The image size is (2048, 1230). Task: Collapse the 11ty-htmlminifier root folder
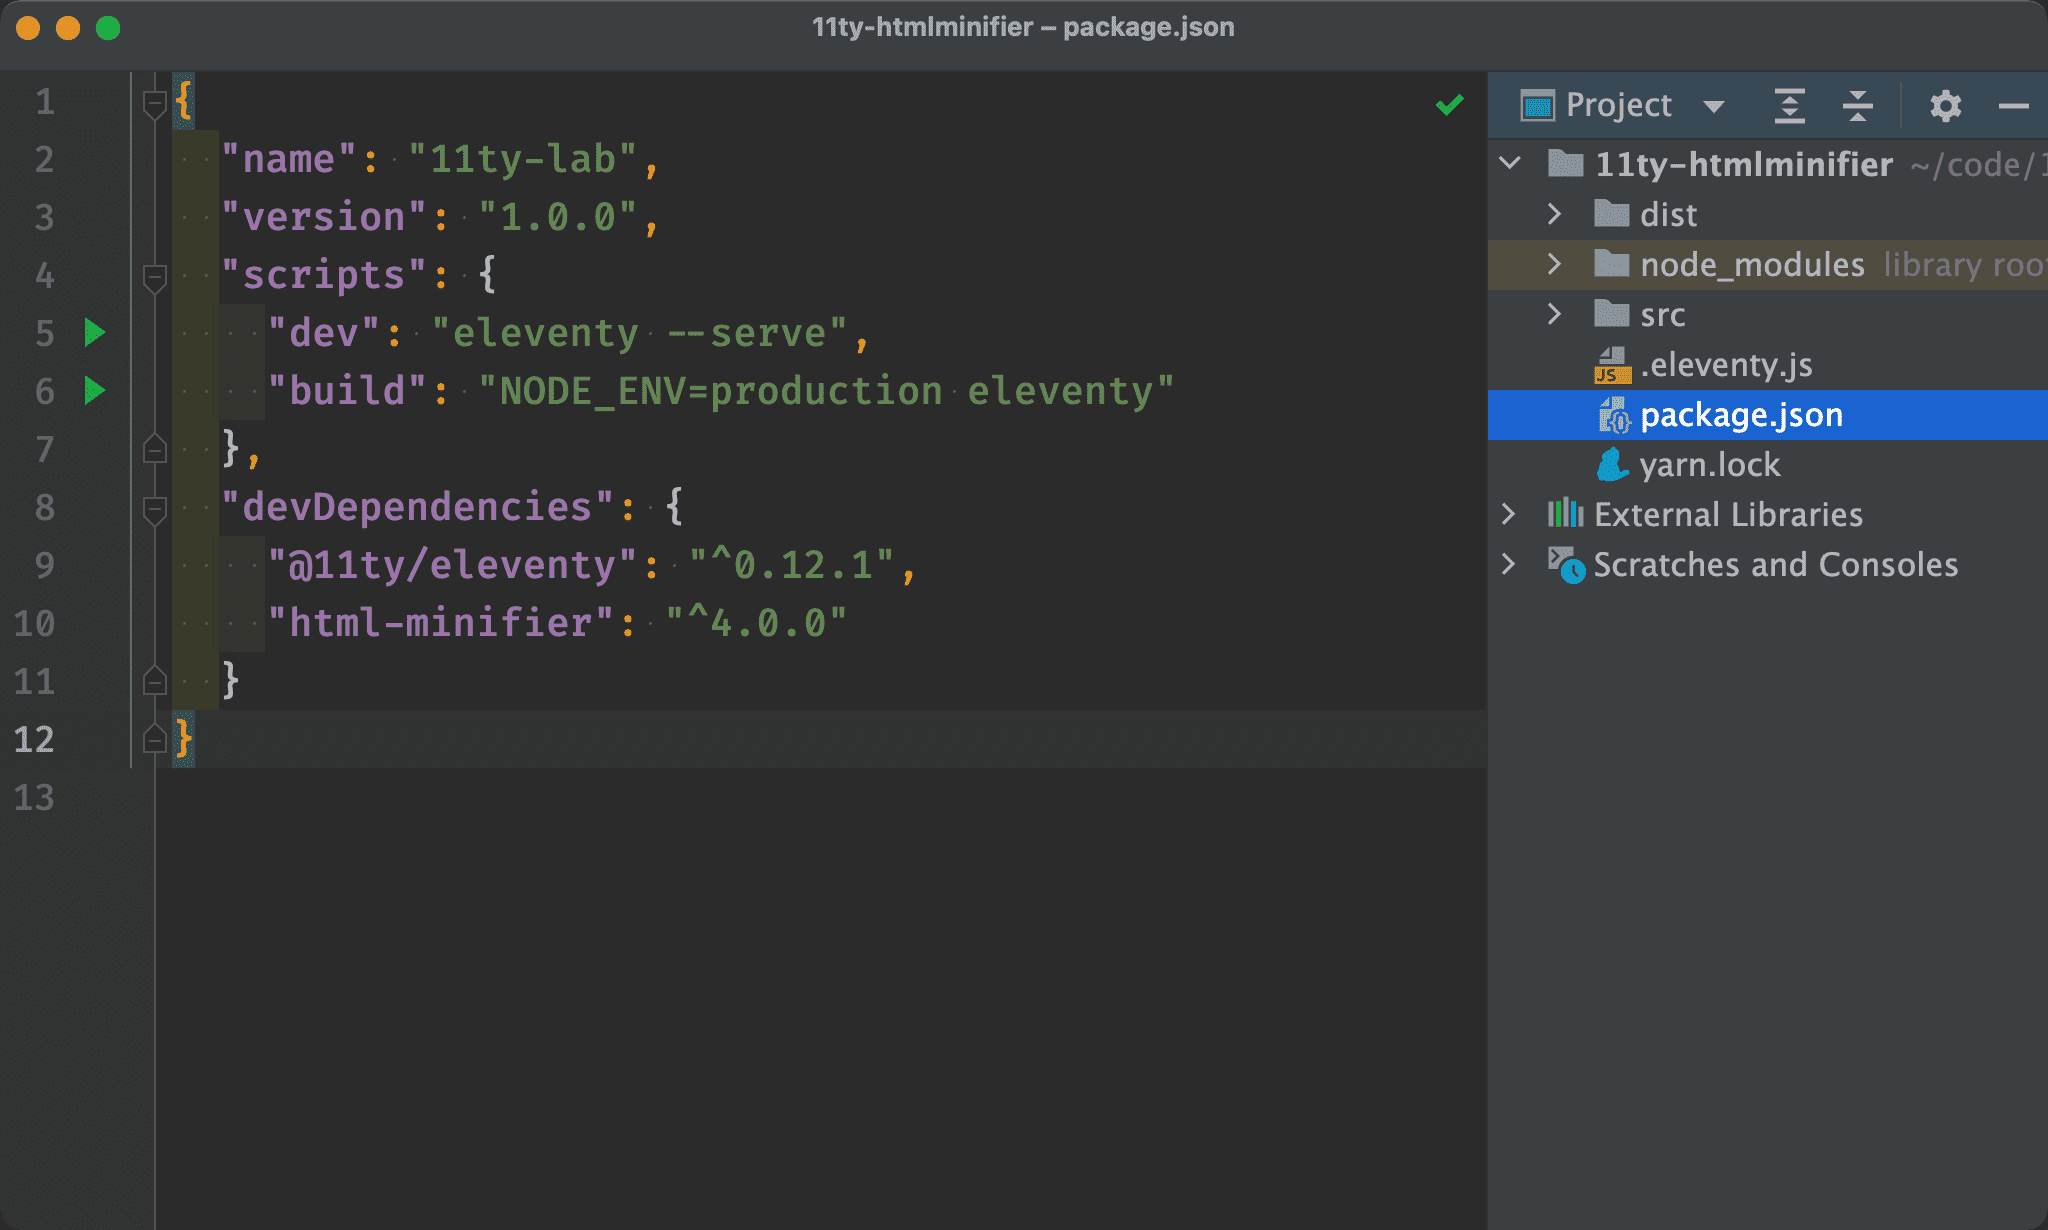point(1510,163)
